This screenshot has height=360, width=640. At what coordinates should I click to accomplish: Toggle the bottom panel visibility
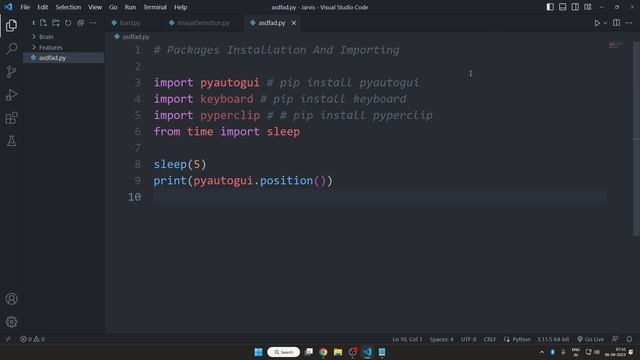point(562,7)
